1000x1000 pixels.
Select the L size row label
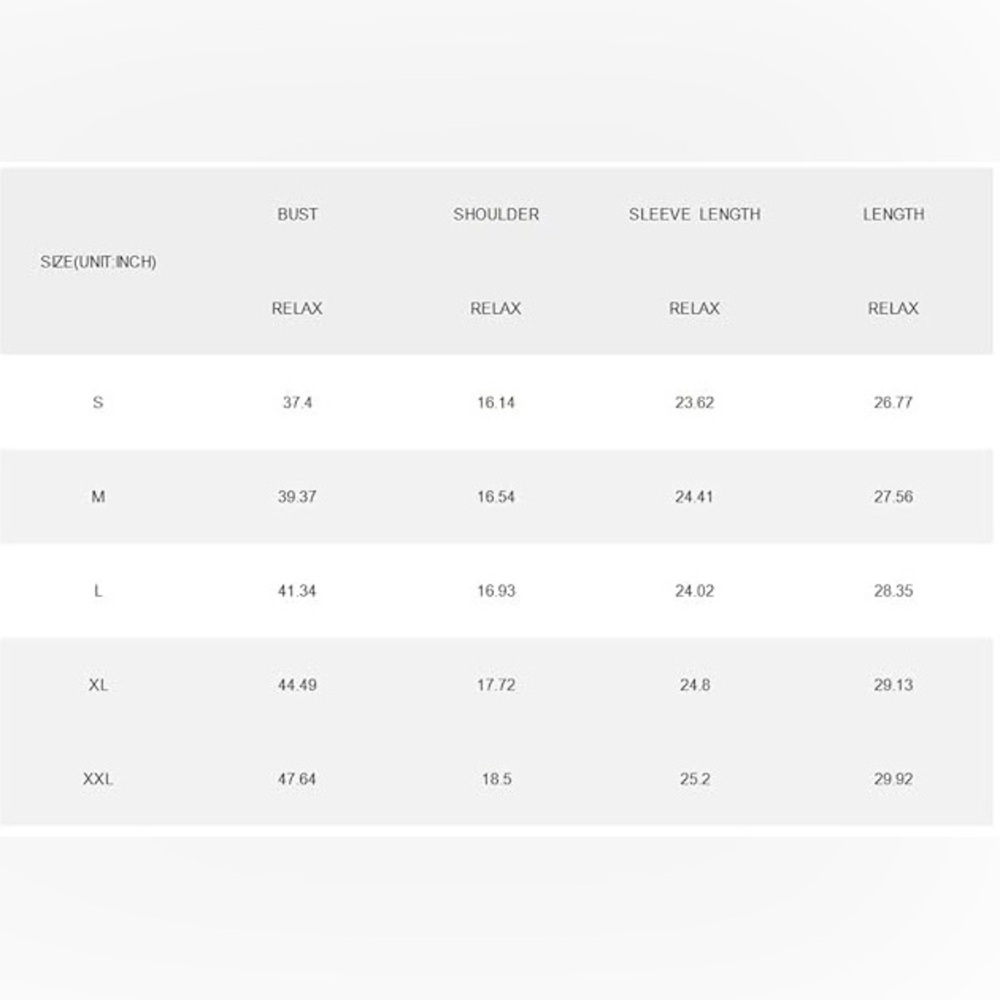(98, 591)
